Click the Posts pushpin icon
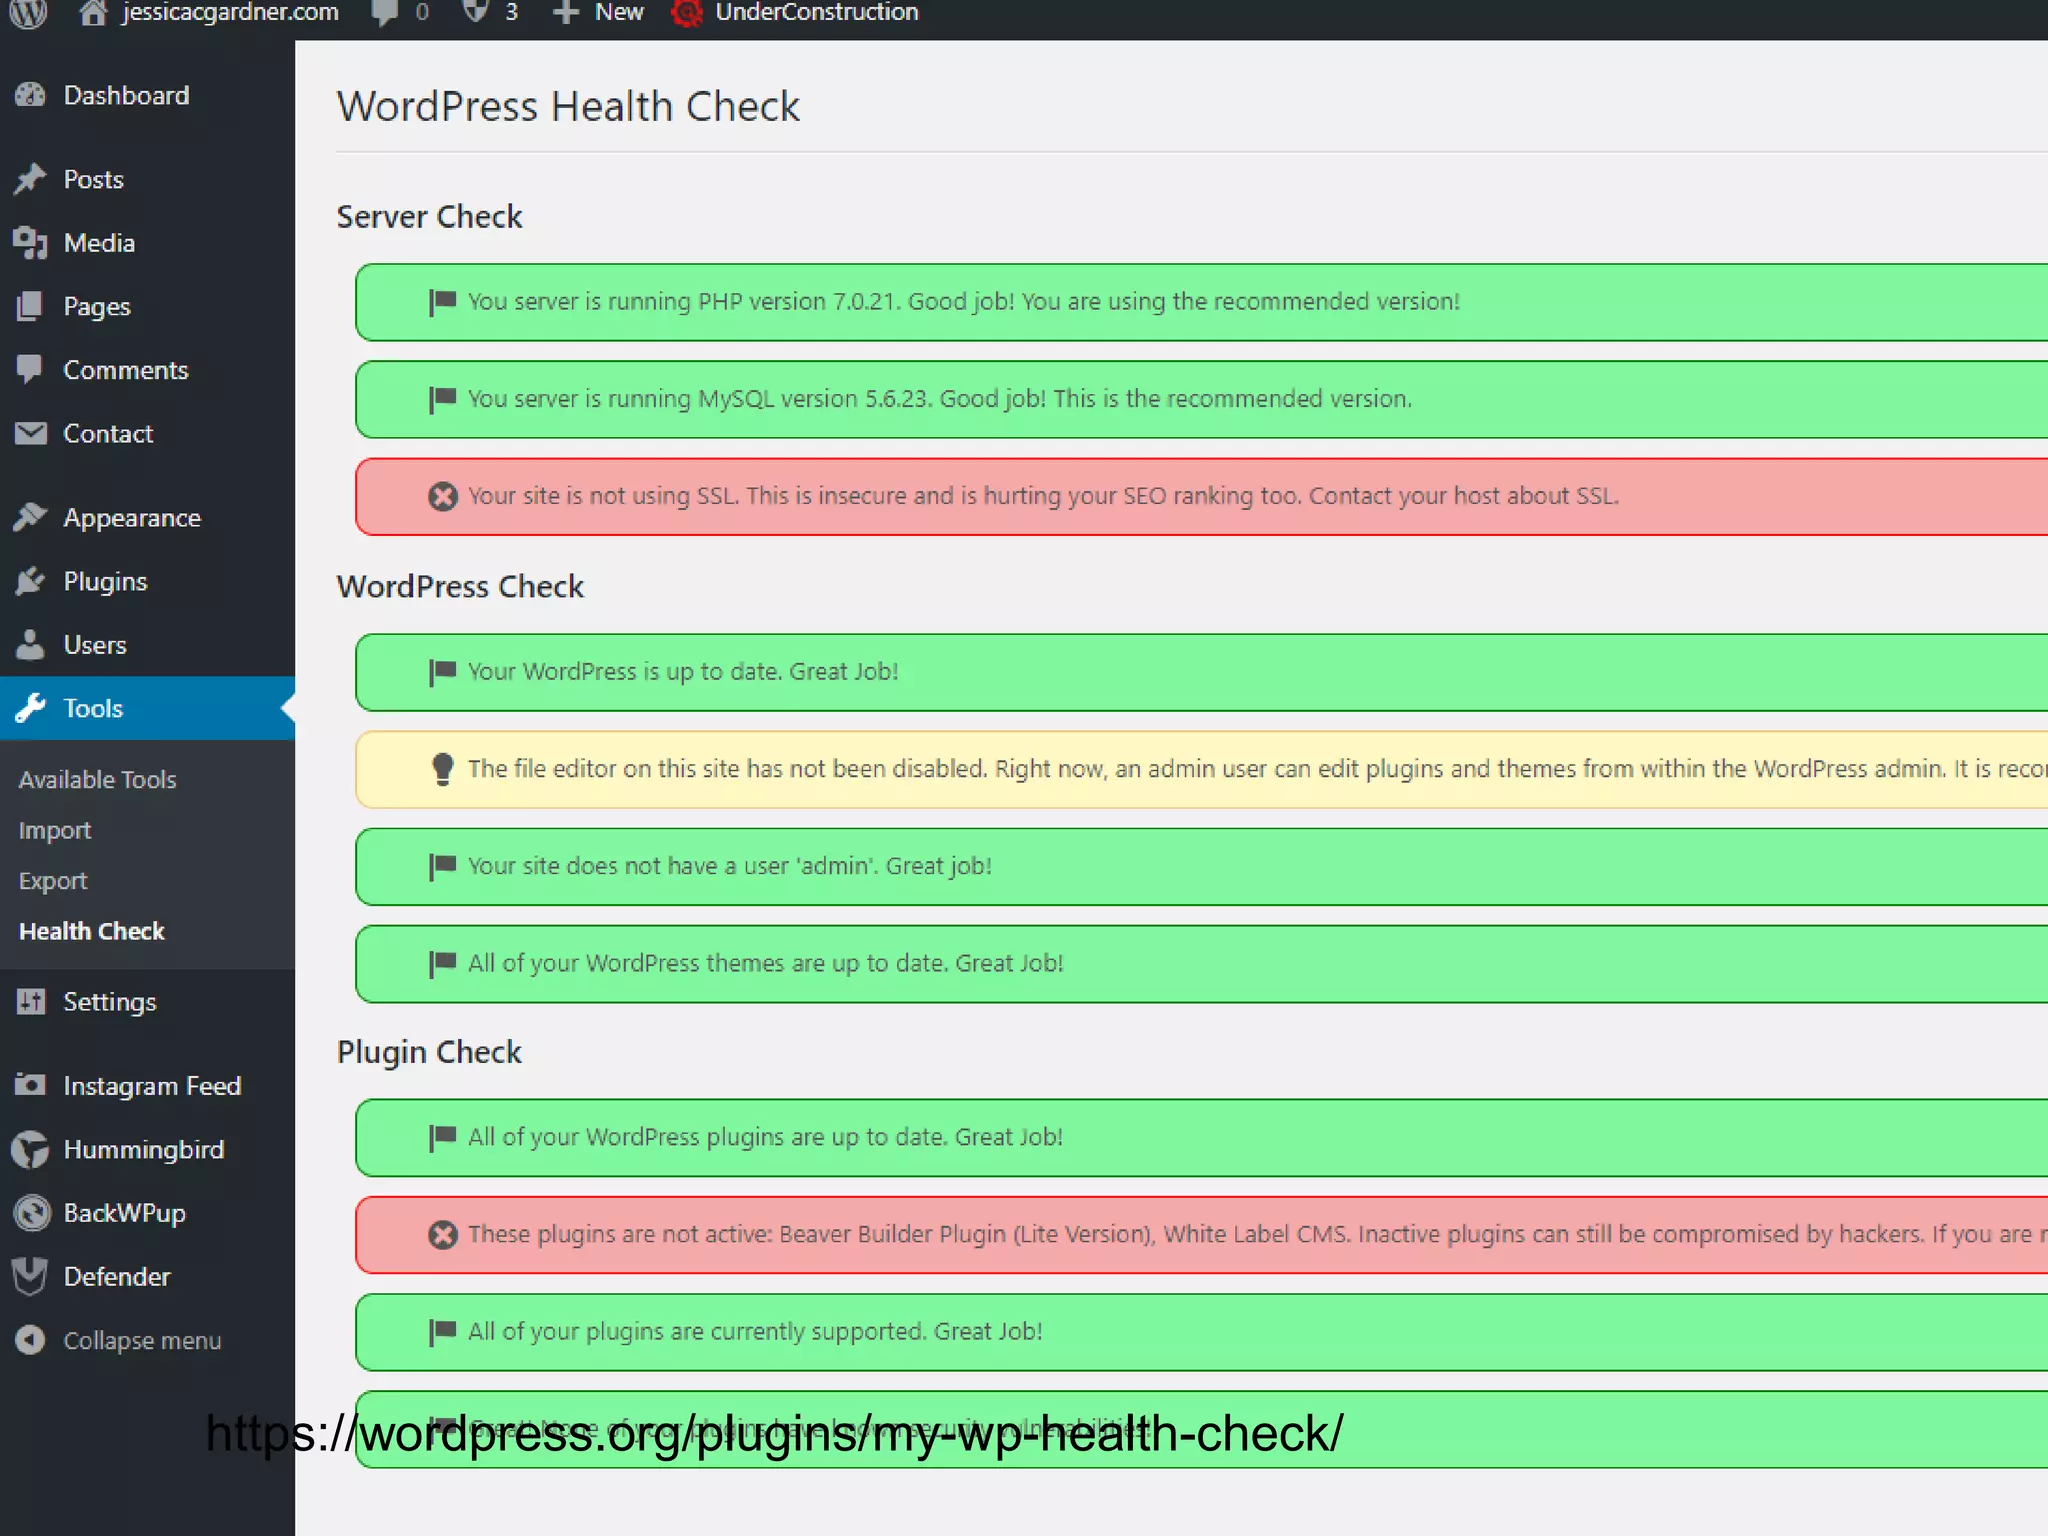 [x=31, y=179]
